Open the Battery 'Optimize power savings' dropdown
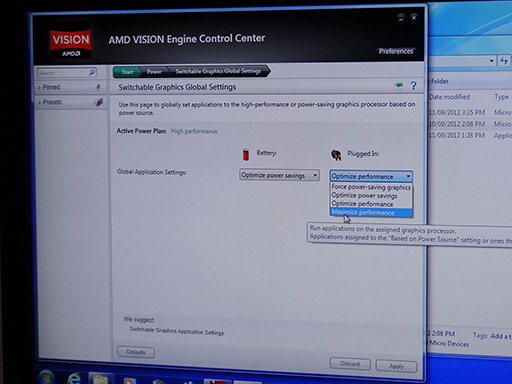The height and width of the screenshot is (384, 512). pos(279,175)
